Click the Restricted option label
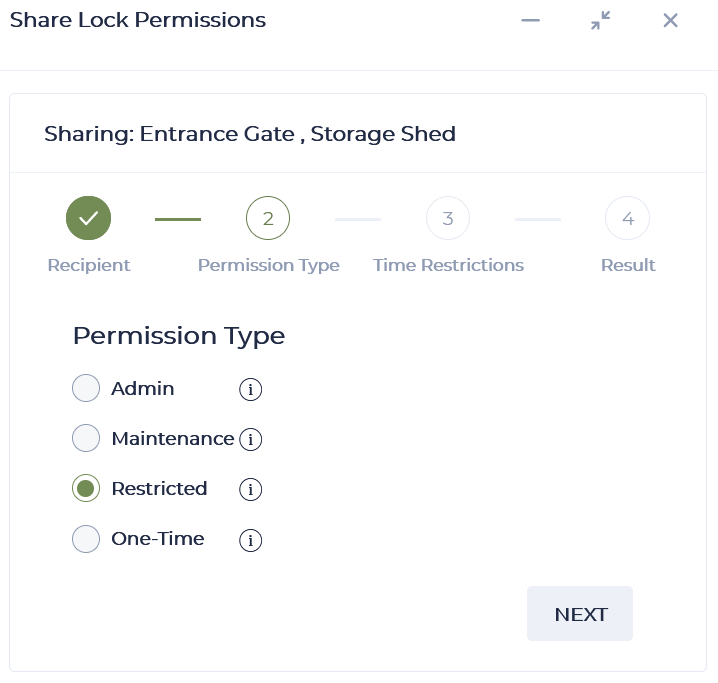This screenshot has height=683, width=718. [159, 488]
